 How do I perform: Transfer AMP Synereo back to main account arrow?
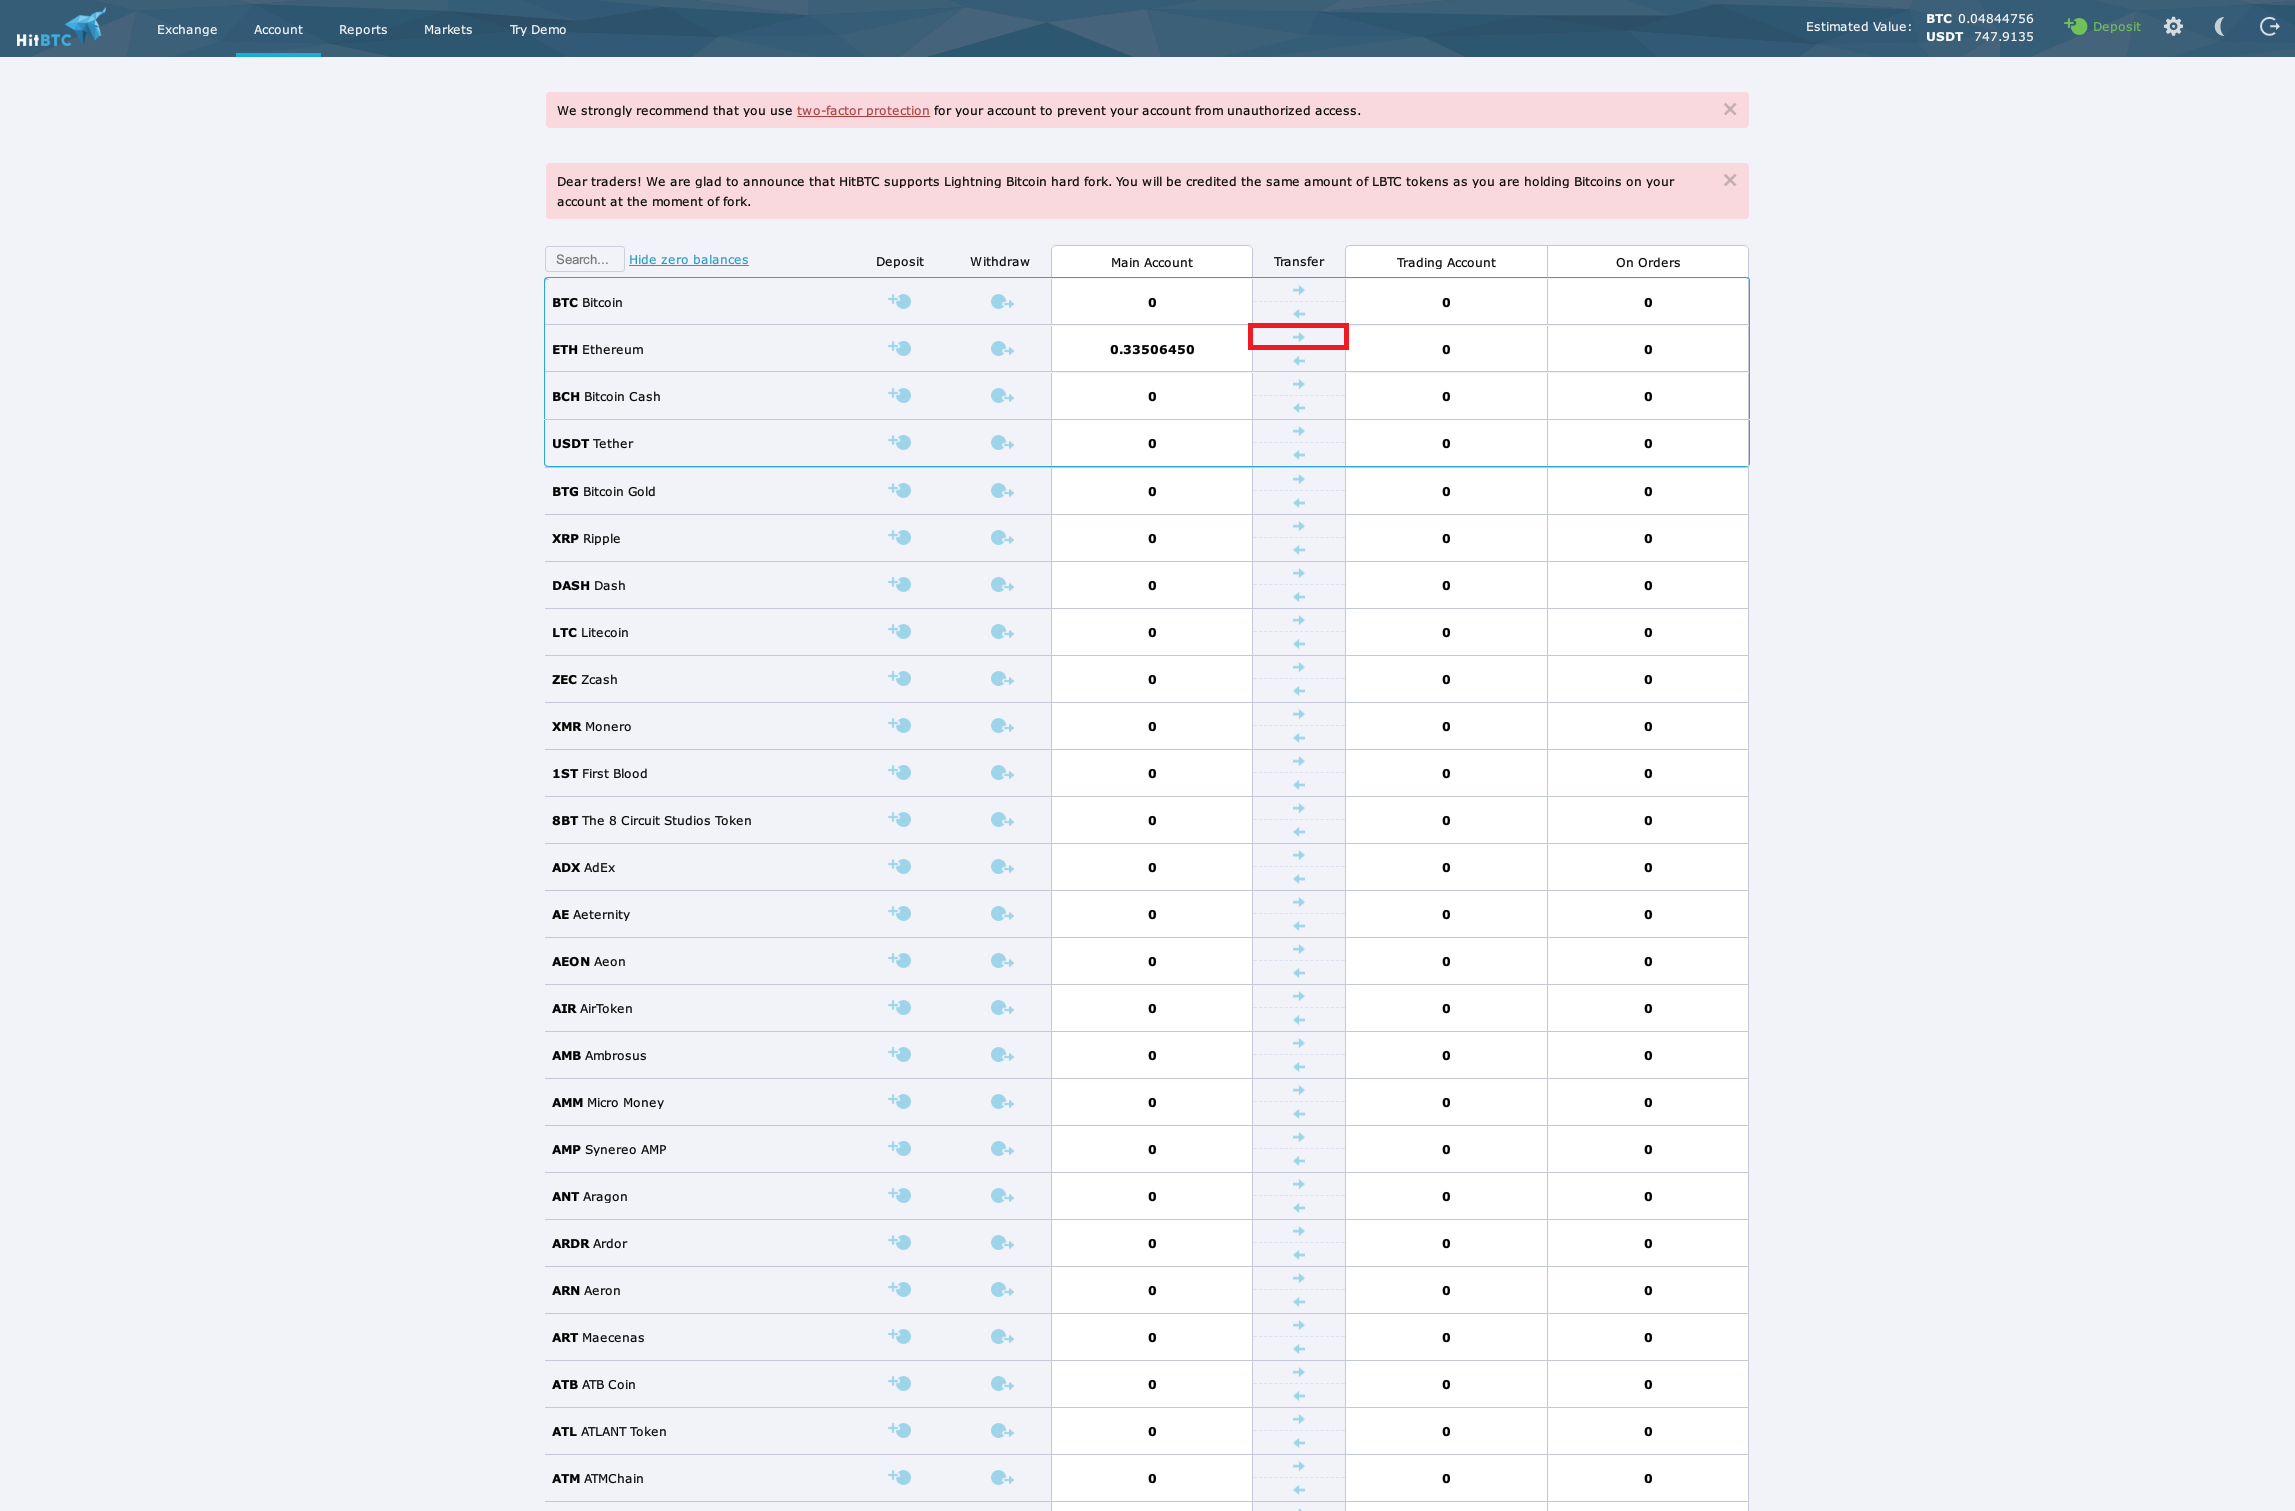point(1298,1161)
